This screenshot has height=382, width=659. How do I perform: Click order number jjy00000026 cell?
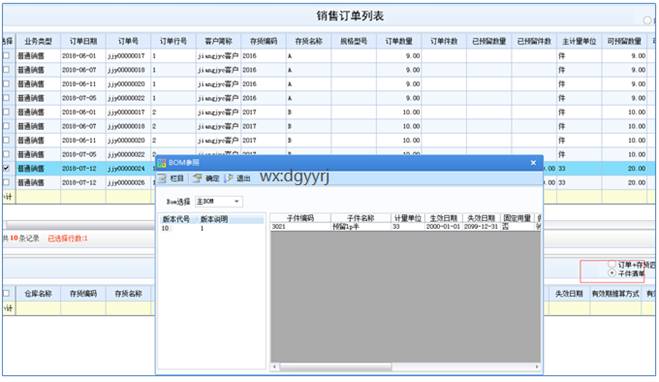[x=128, y=182]
